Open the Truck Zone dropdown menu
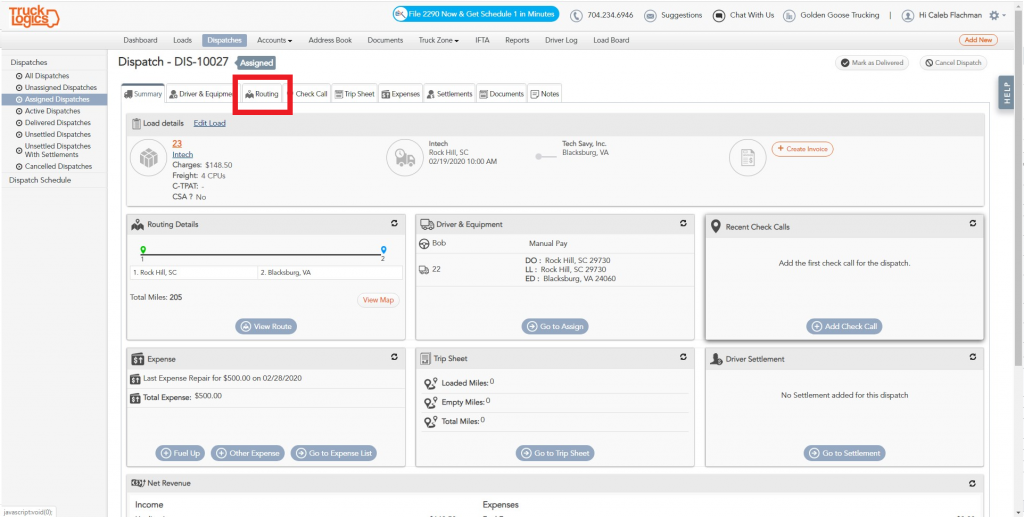 pyautogui.click(x=439, y=40)
